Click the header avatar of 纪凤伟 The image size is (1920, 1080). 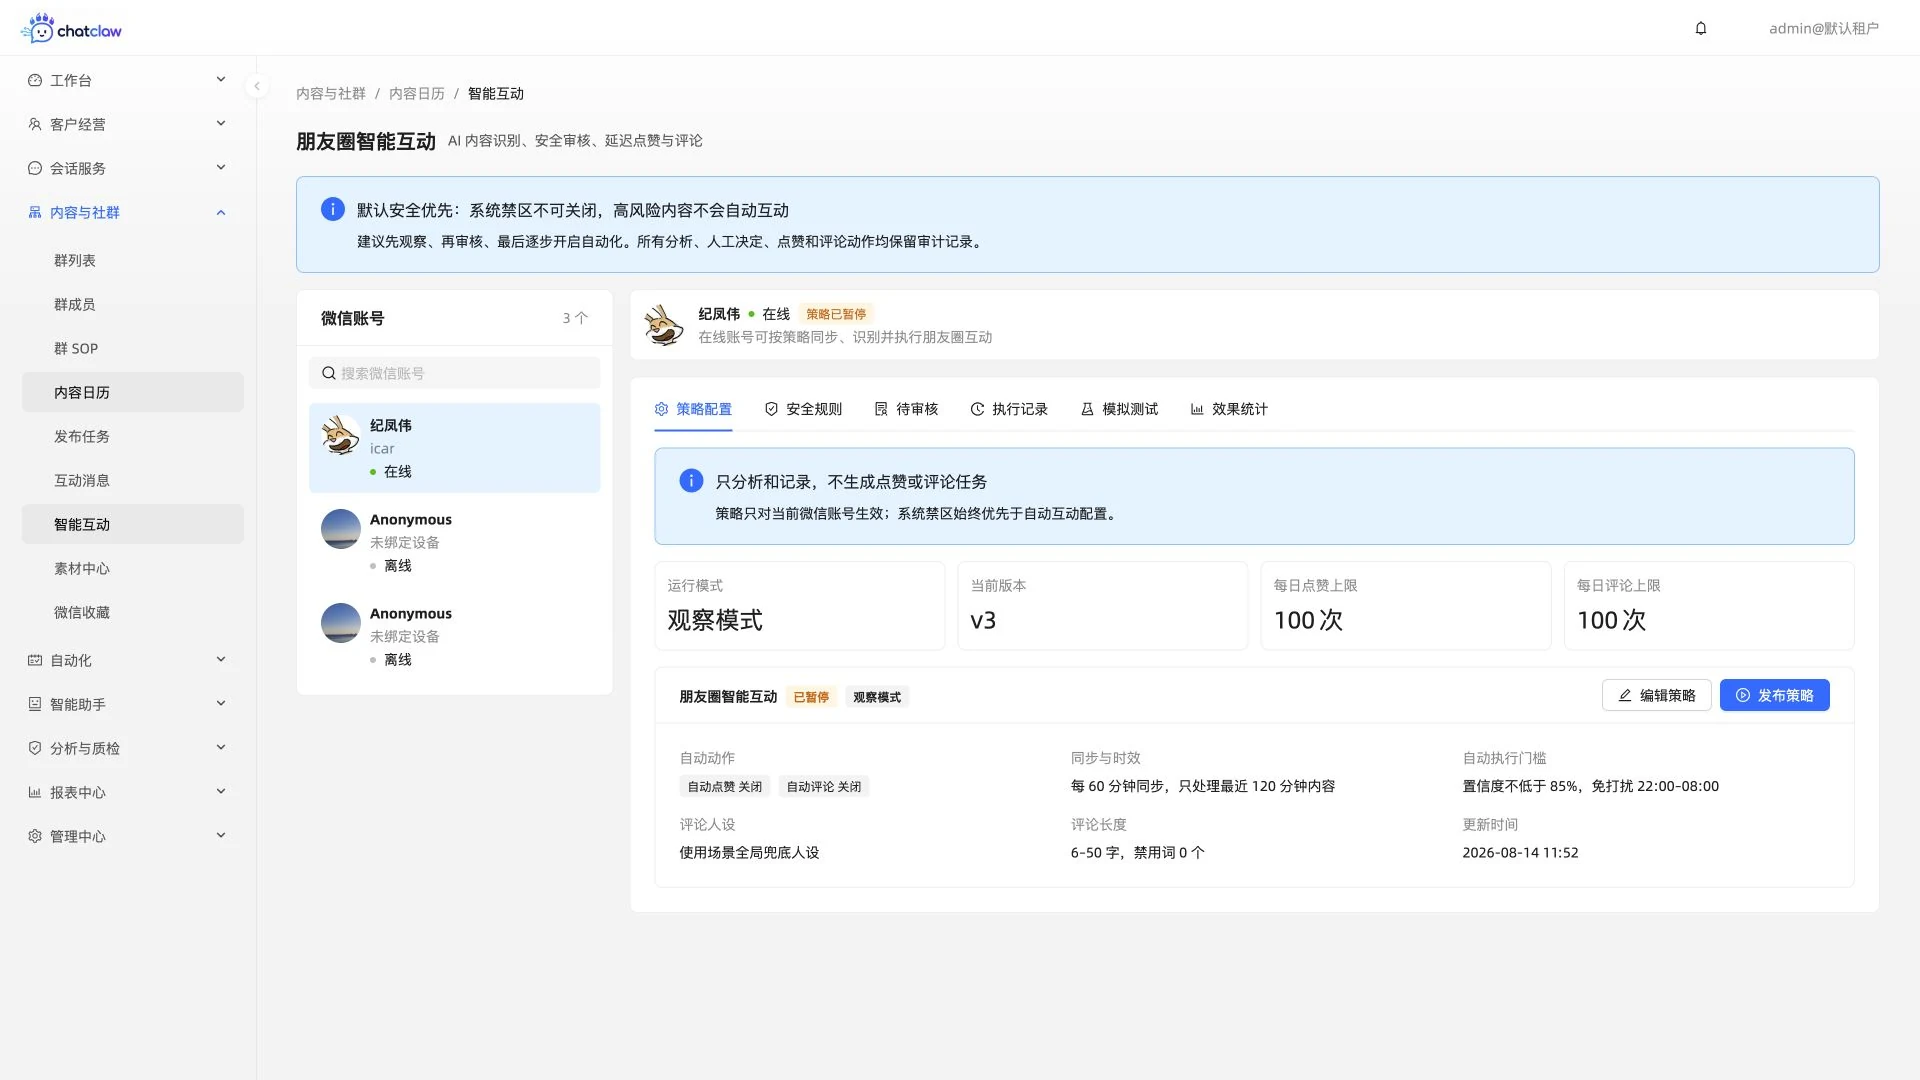[663, 325]
